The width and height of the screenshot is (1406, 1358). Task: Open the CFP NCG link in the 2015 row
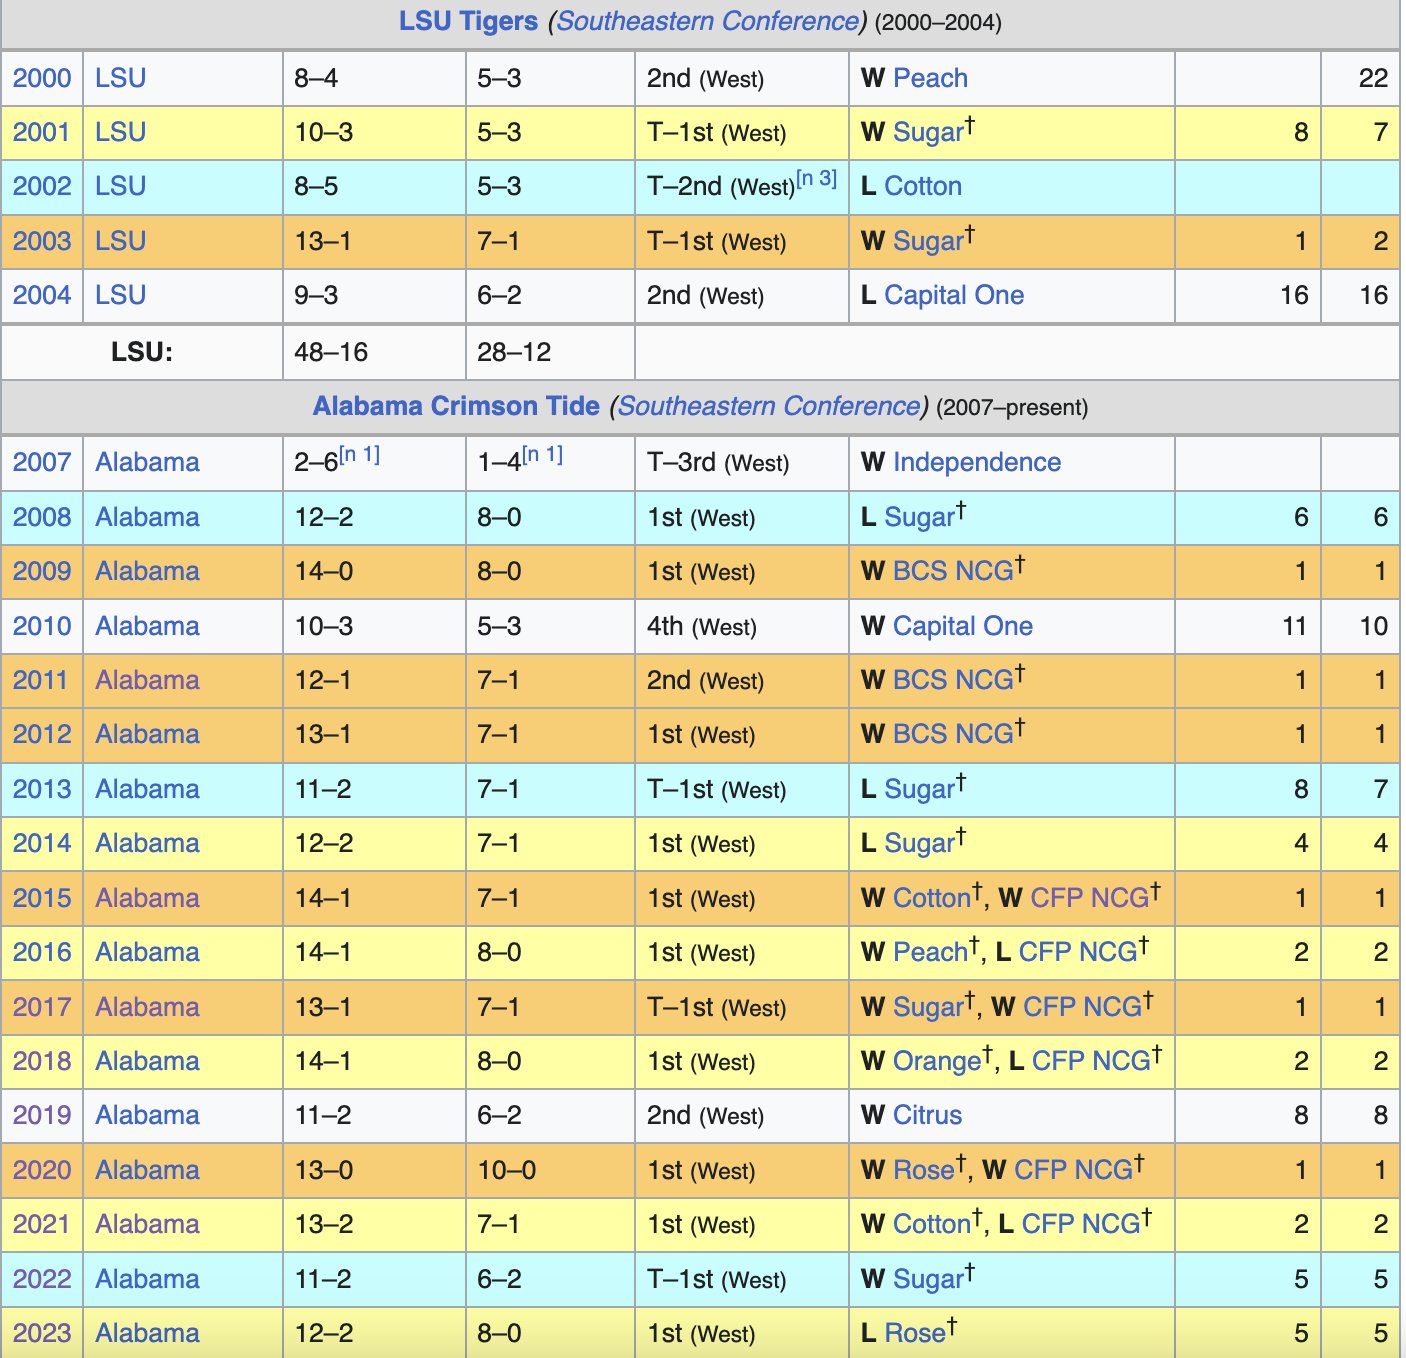click(1090, 898)
